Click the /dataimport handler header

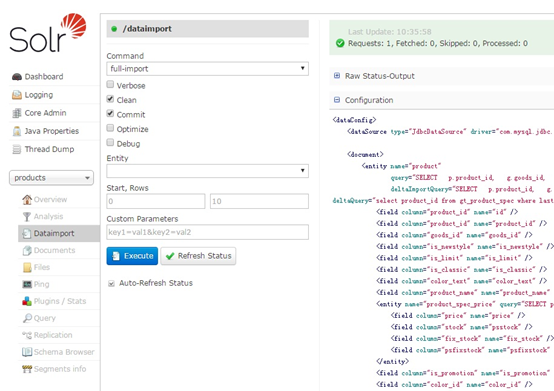pyautogui.click(x=207, y=29)
